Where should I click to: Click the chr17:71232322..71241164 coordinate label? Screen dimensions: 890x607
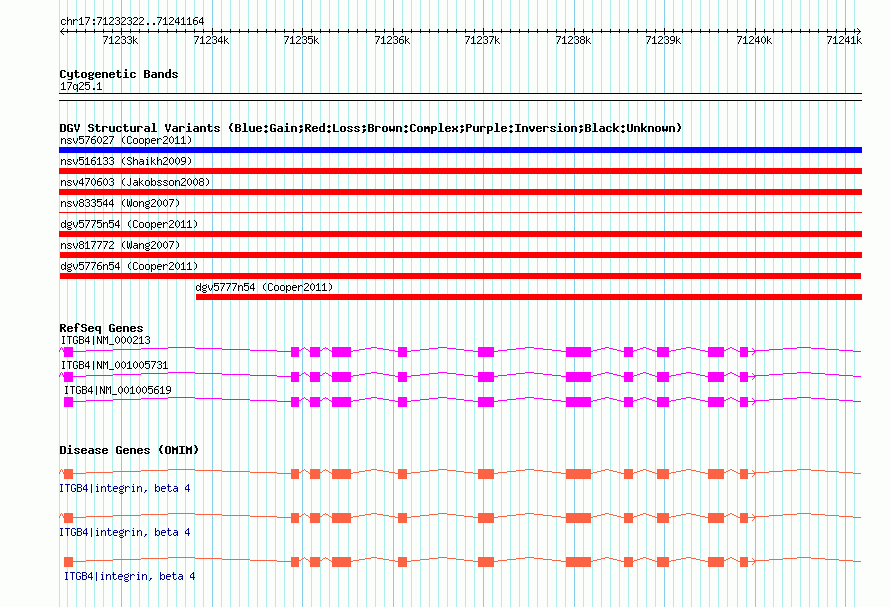point(132,21)
